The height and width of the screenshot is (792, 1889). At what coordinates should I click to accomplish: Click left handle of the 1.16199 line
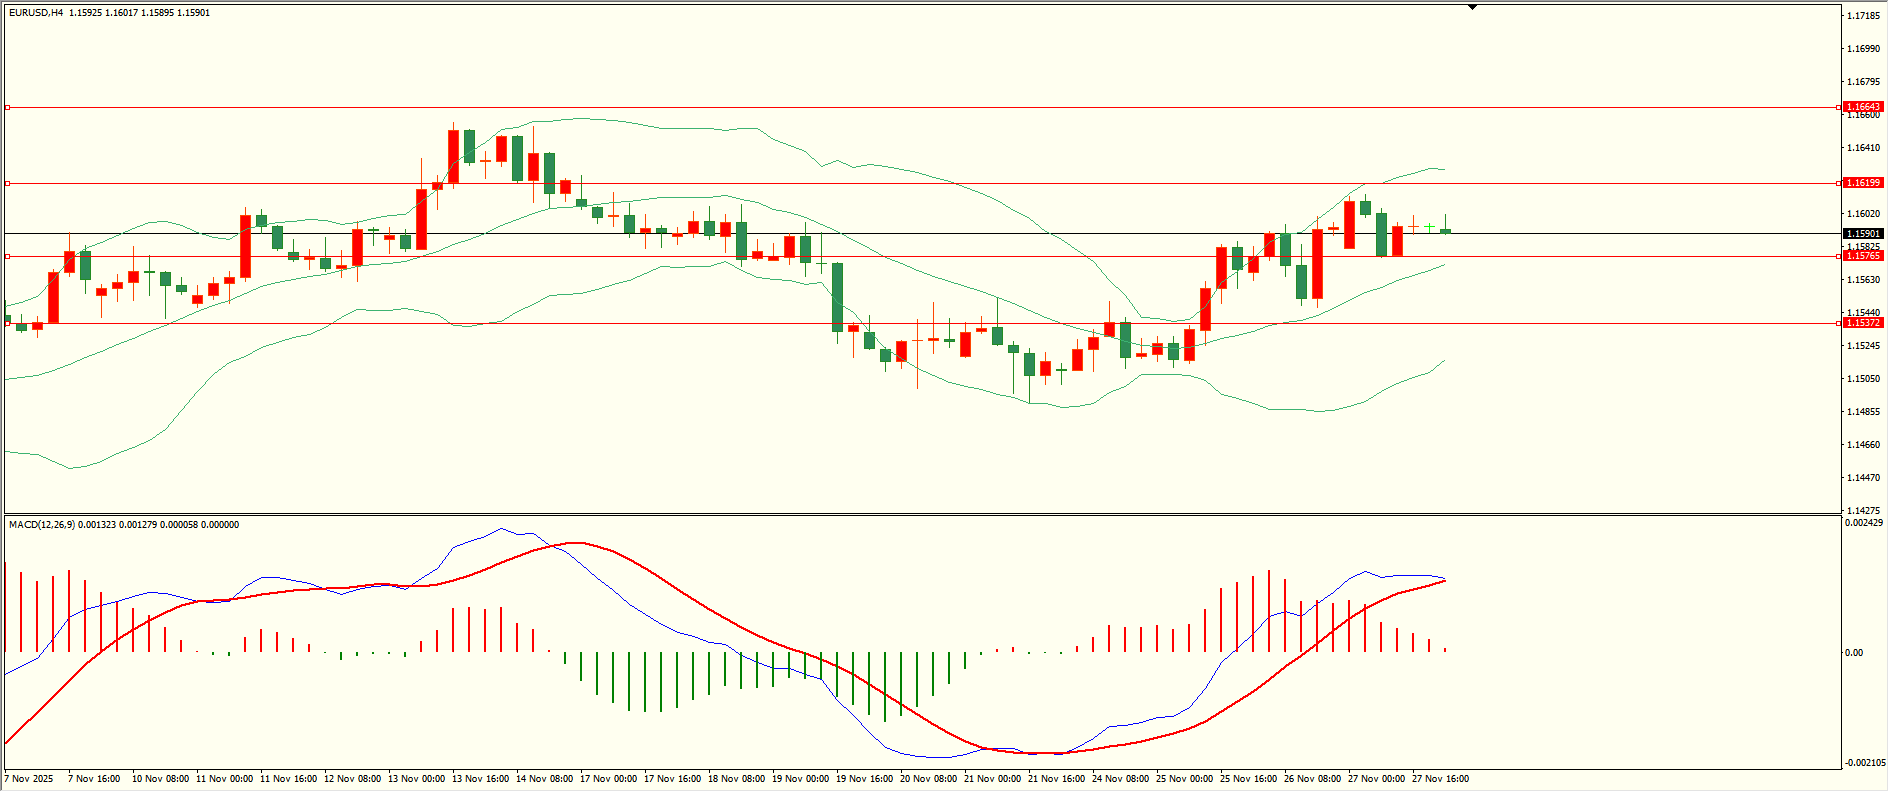7,183
